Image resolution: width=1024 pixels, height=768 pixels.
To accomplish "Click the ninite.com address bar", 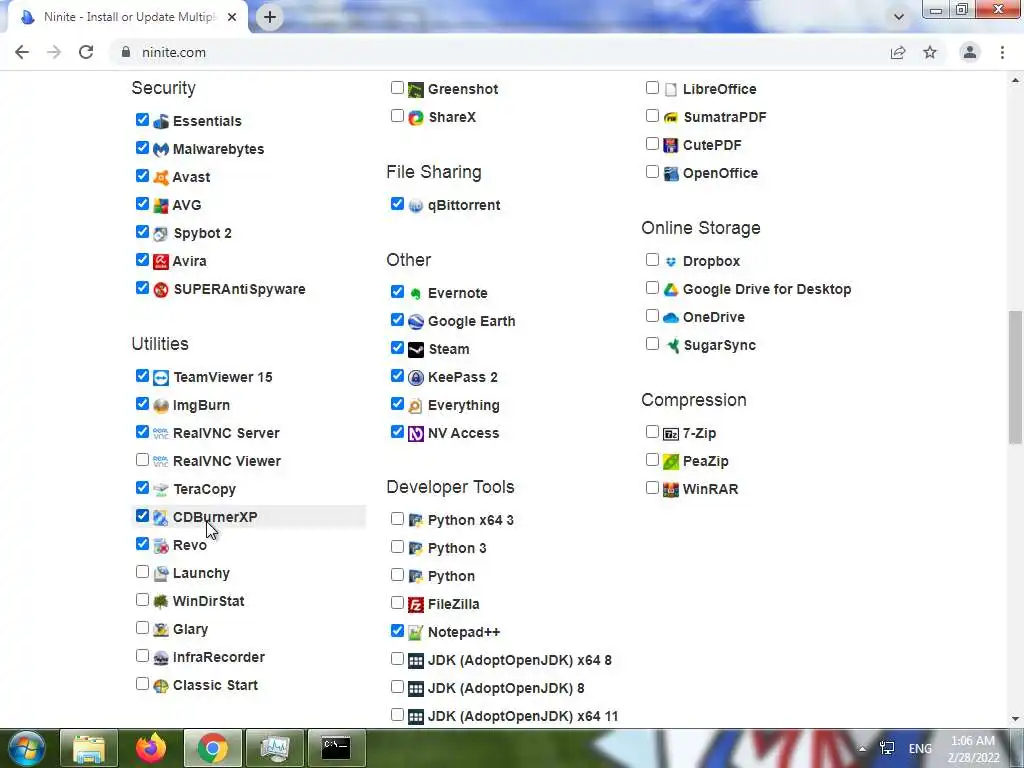I will [500, 52].
